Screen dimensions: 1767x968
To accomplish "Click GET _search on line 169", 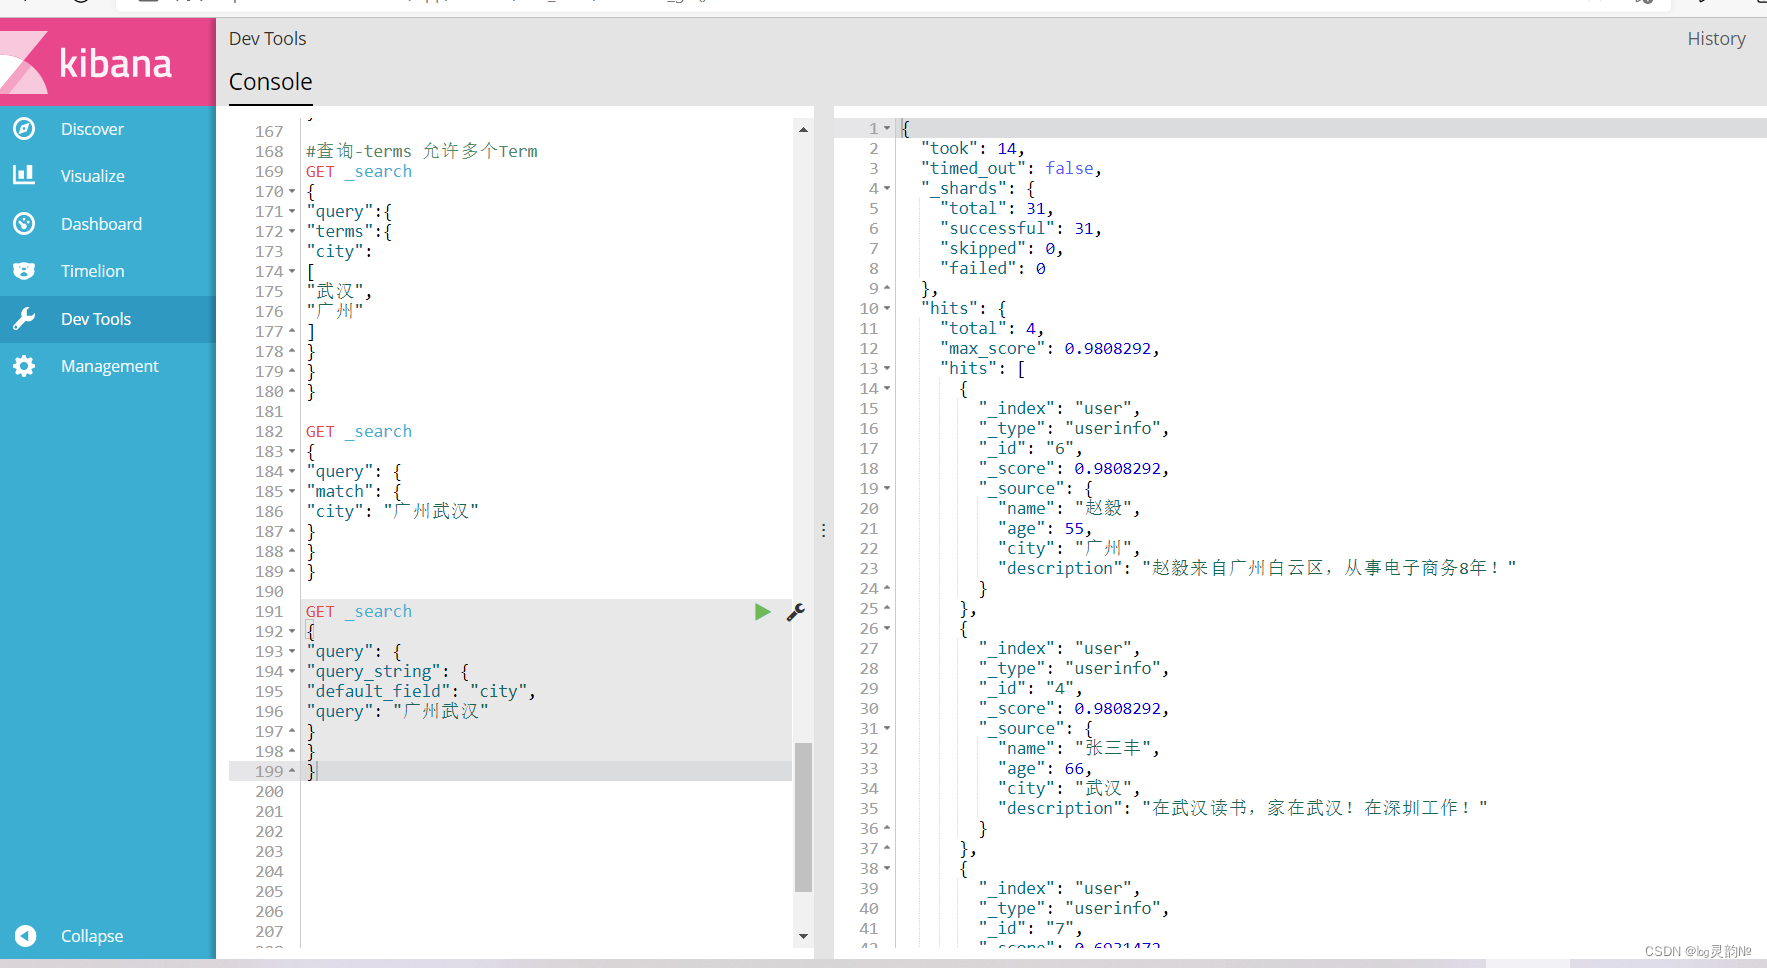I will tap(359, 172).
